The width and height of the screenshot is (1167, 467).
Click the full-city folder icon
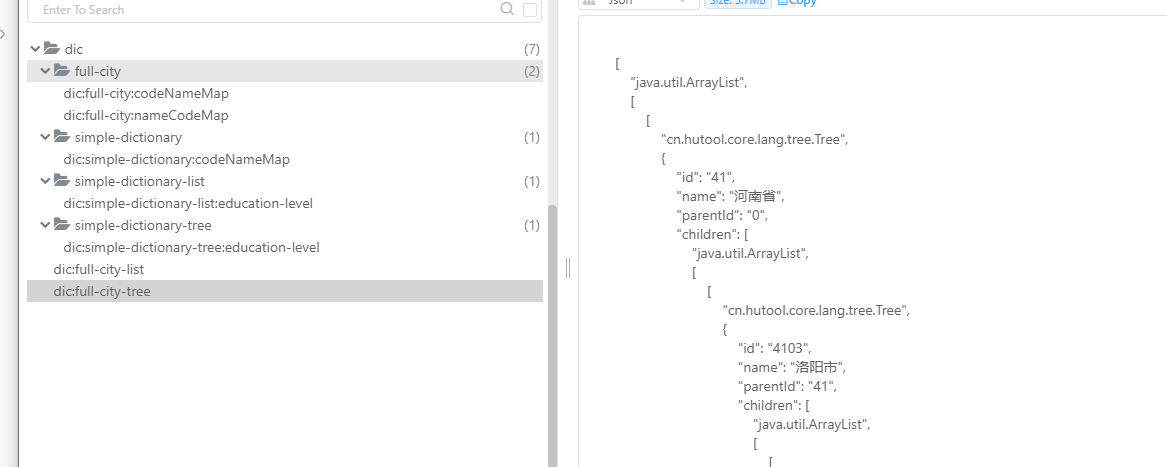(62, 71)
